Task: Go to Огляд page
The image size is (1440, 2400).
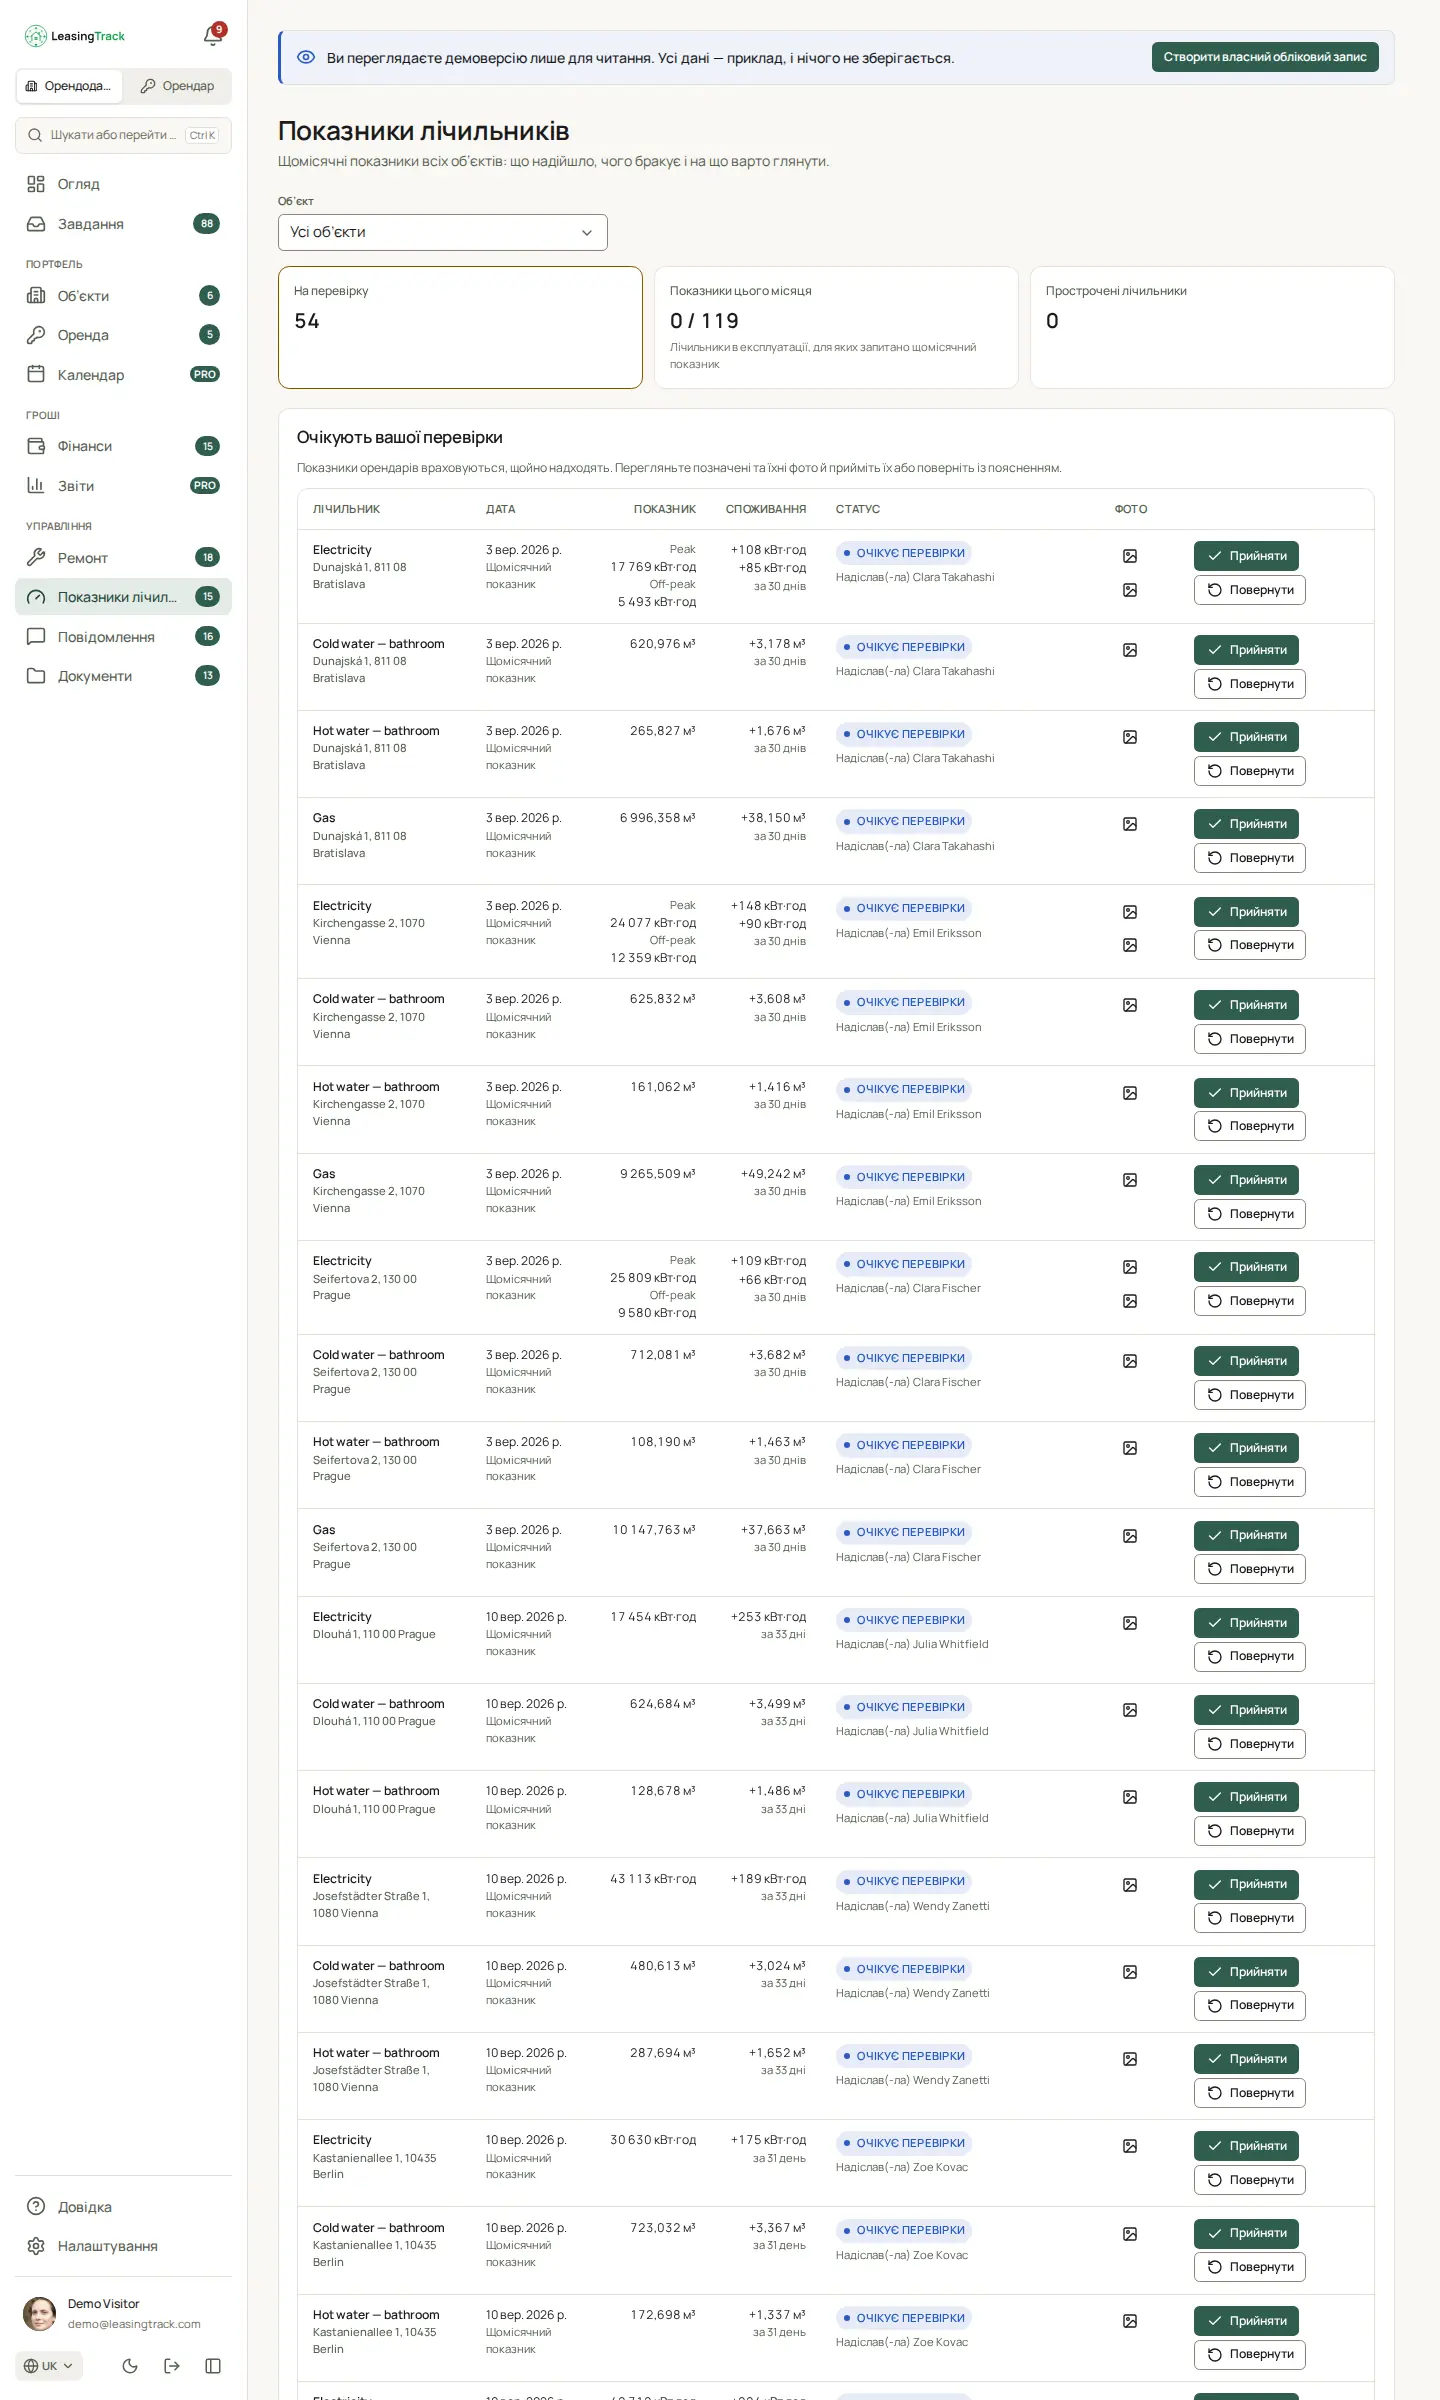Action: pos(123,184)
